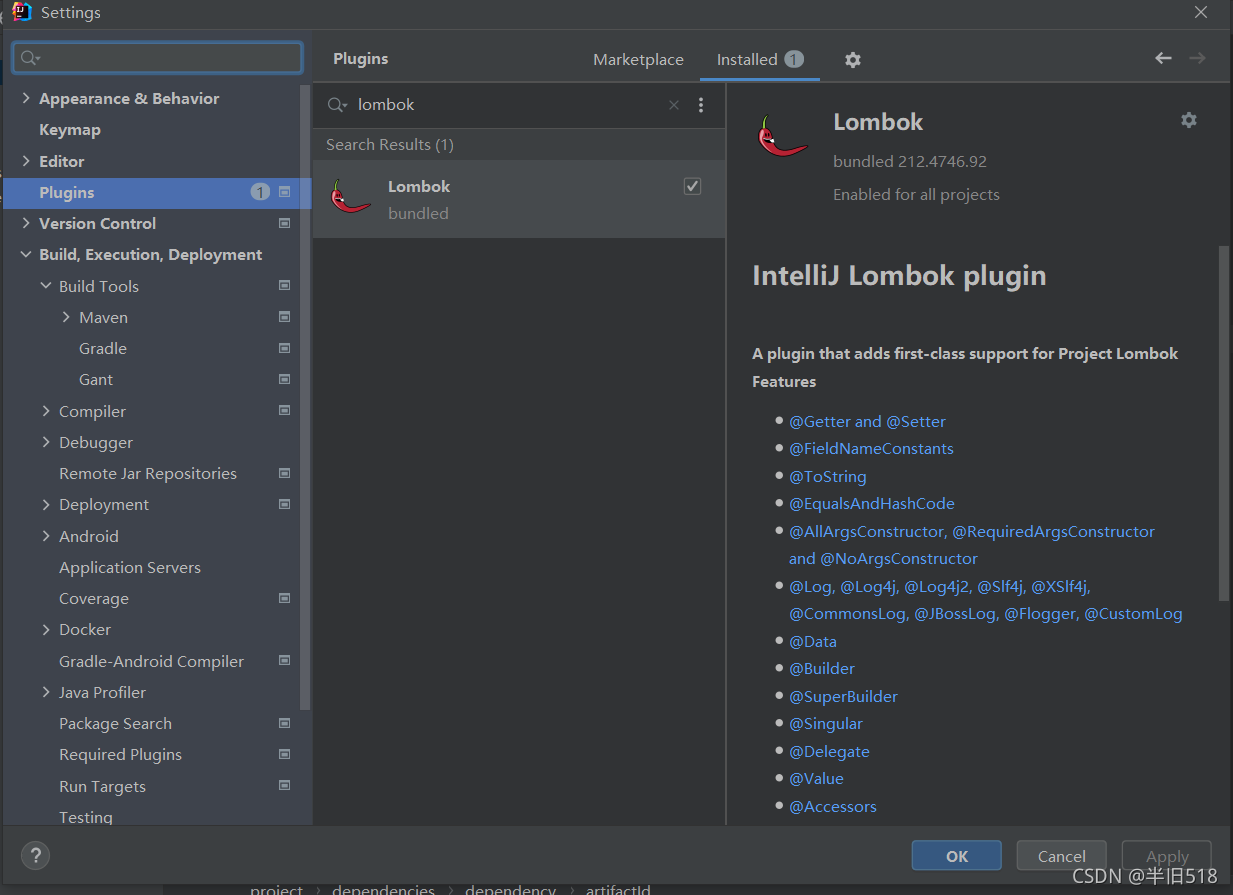Expand the Version Control section

(26, 223)
